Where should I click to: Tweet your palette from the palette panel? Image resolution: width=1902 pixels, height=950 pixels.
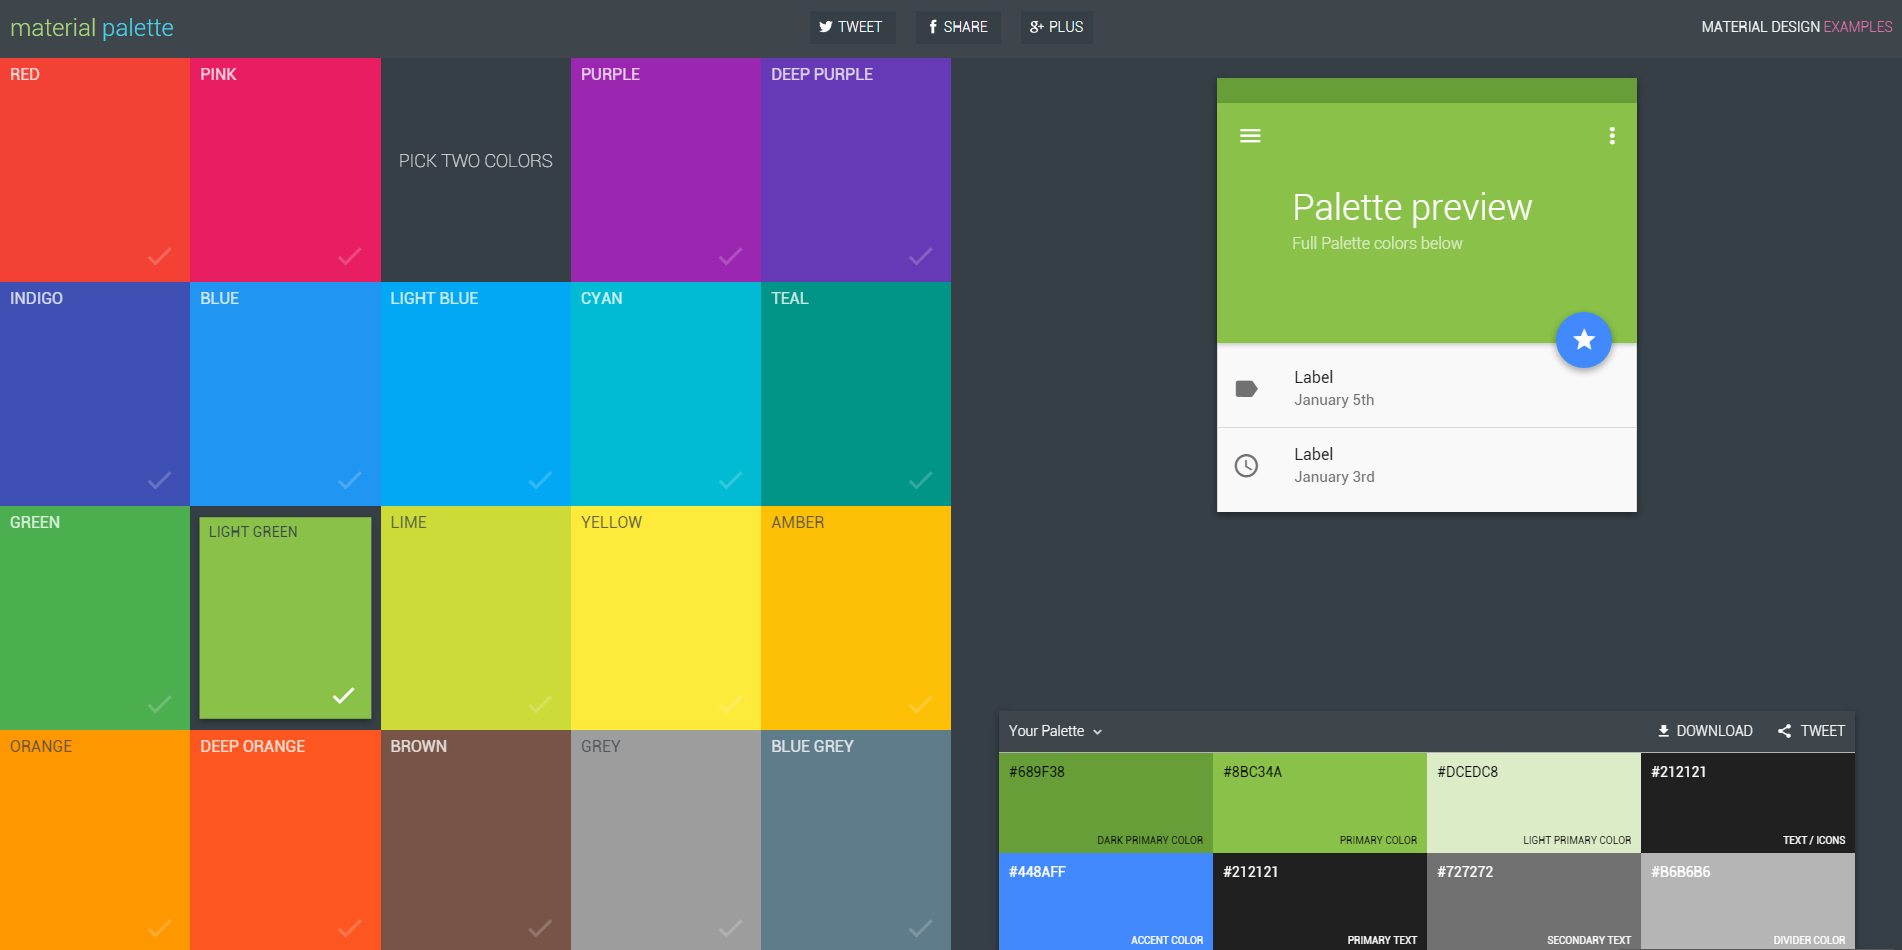point(1811,731)
